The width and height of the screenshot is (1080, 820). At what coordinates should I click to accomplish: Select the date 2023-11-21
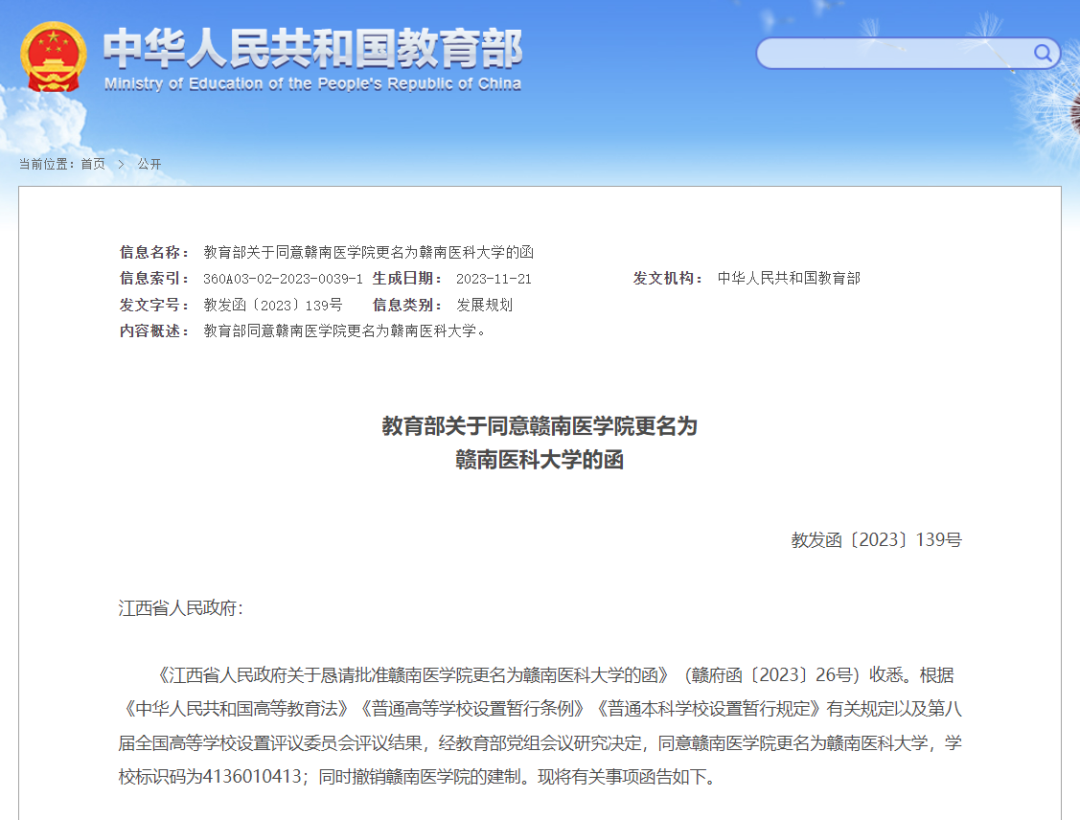click(494, 279)
